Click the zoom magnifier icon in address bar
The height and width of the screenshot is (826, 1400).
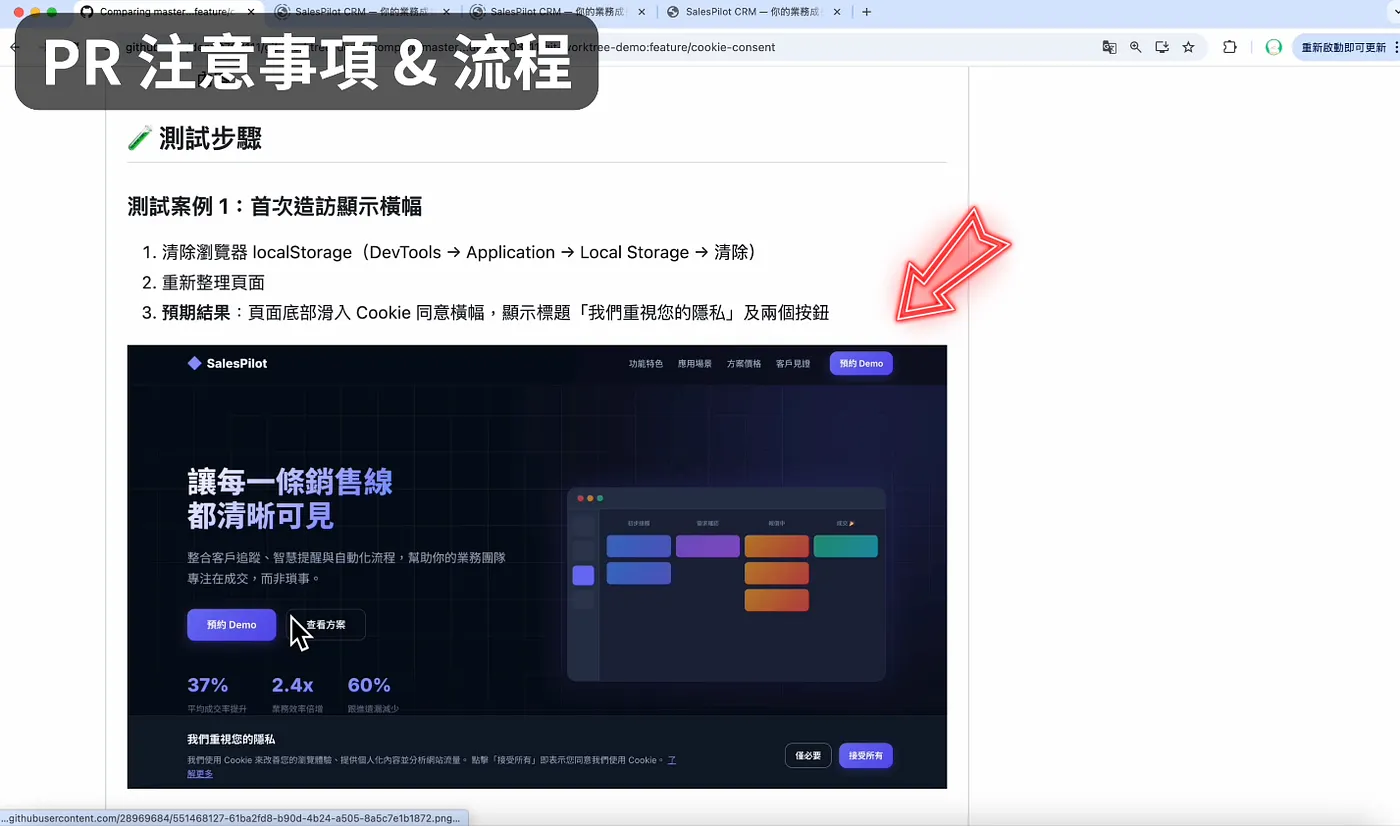coord(1136,47)
